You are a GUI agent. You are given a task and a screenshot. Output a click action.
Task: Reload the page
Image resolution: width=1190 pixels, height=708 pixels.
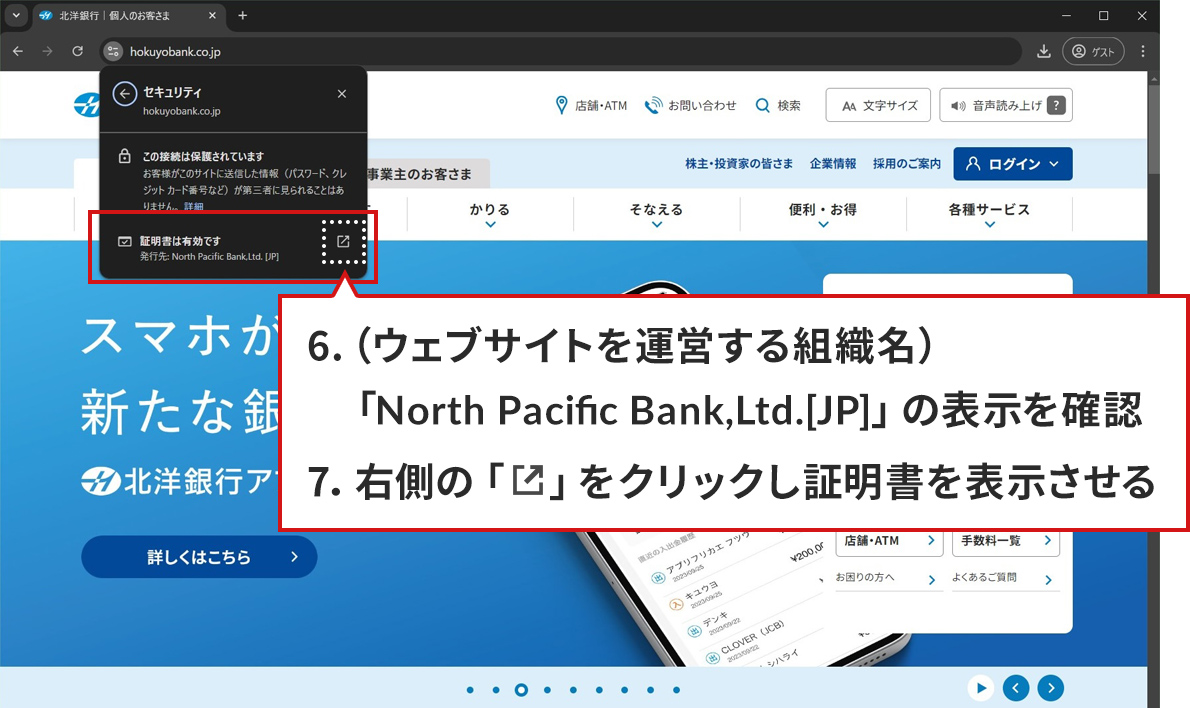[x=77, y=52]
